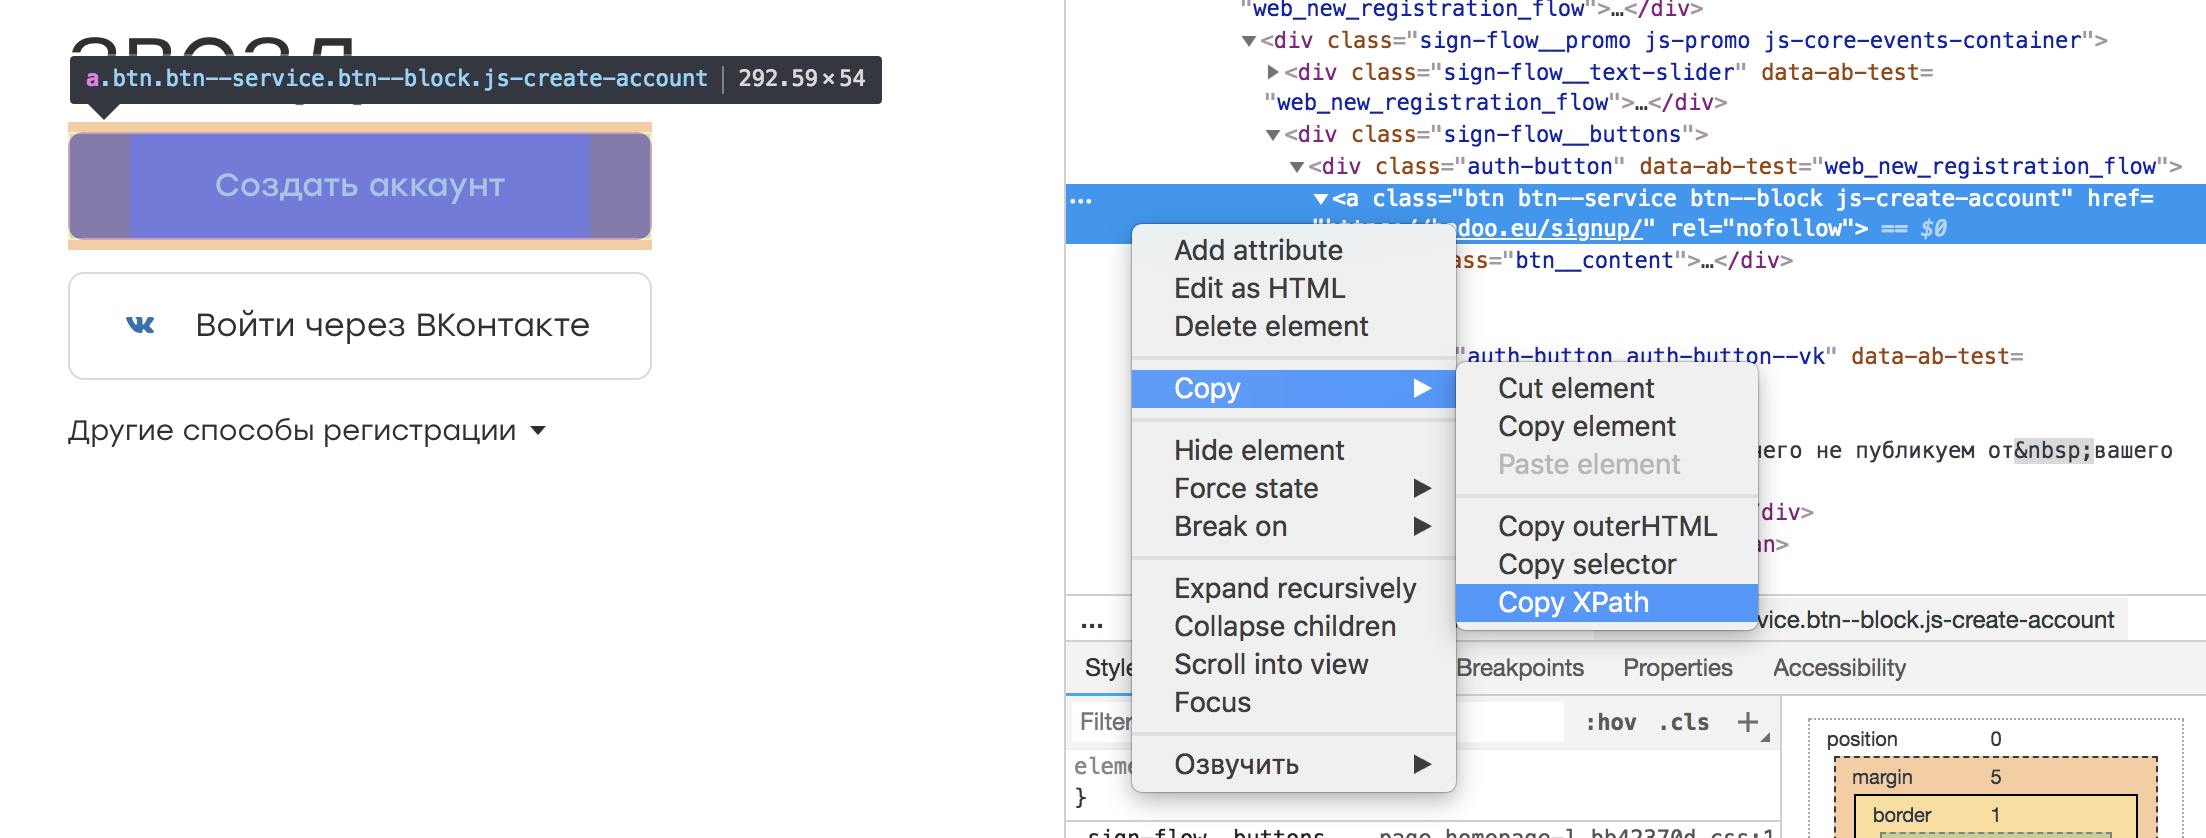The height and width of the screenshot is (838, 2206).
Task: Collapse the auth-button div node
Action: [x=1297, y=167]
